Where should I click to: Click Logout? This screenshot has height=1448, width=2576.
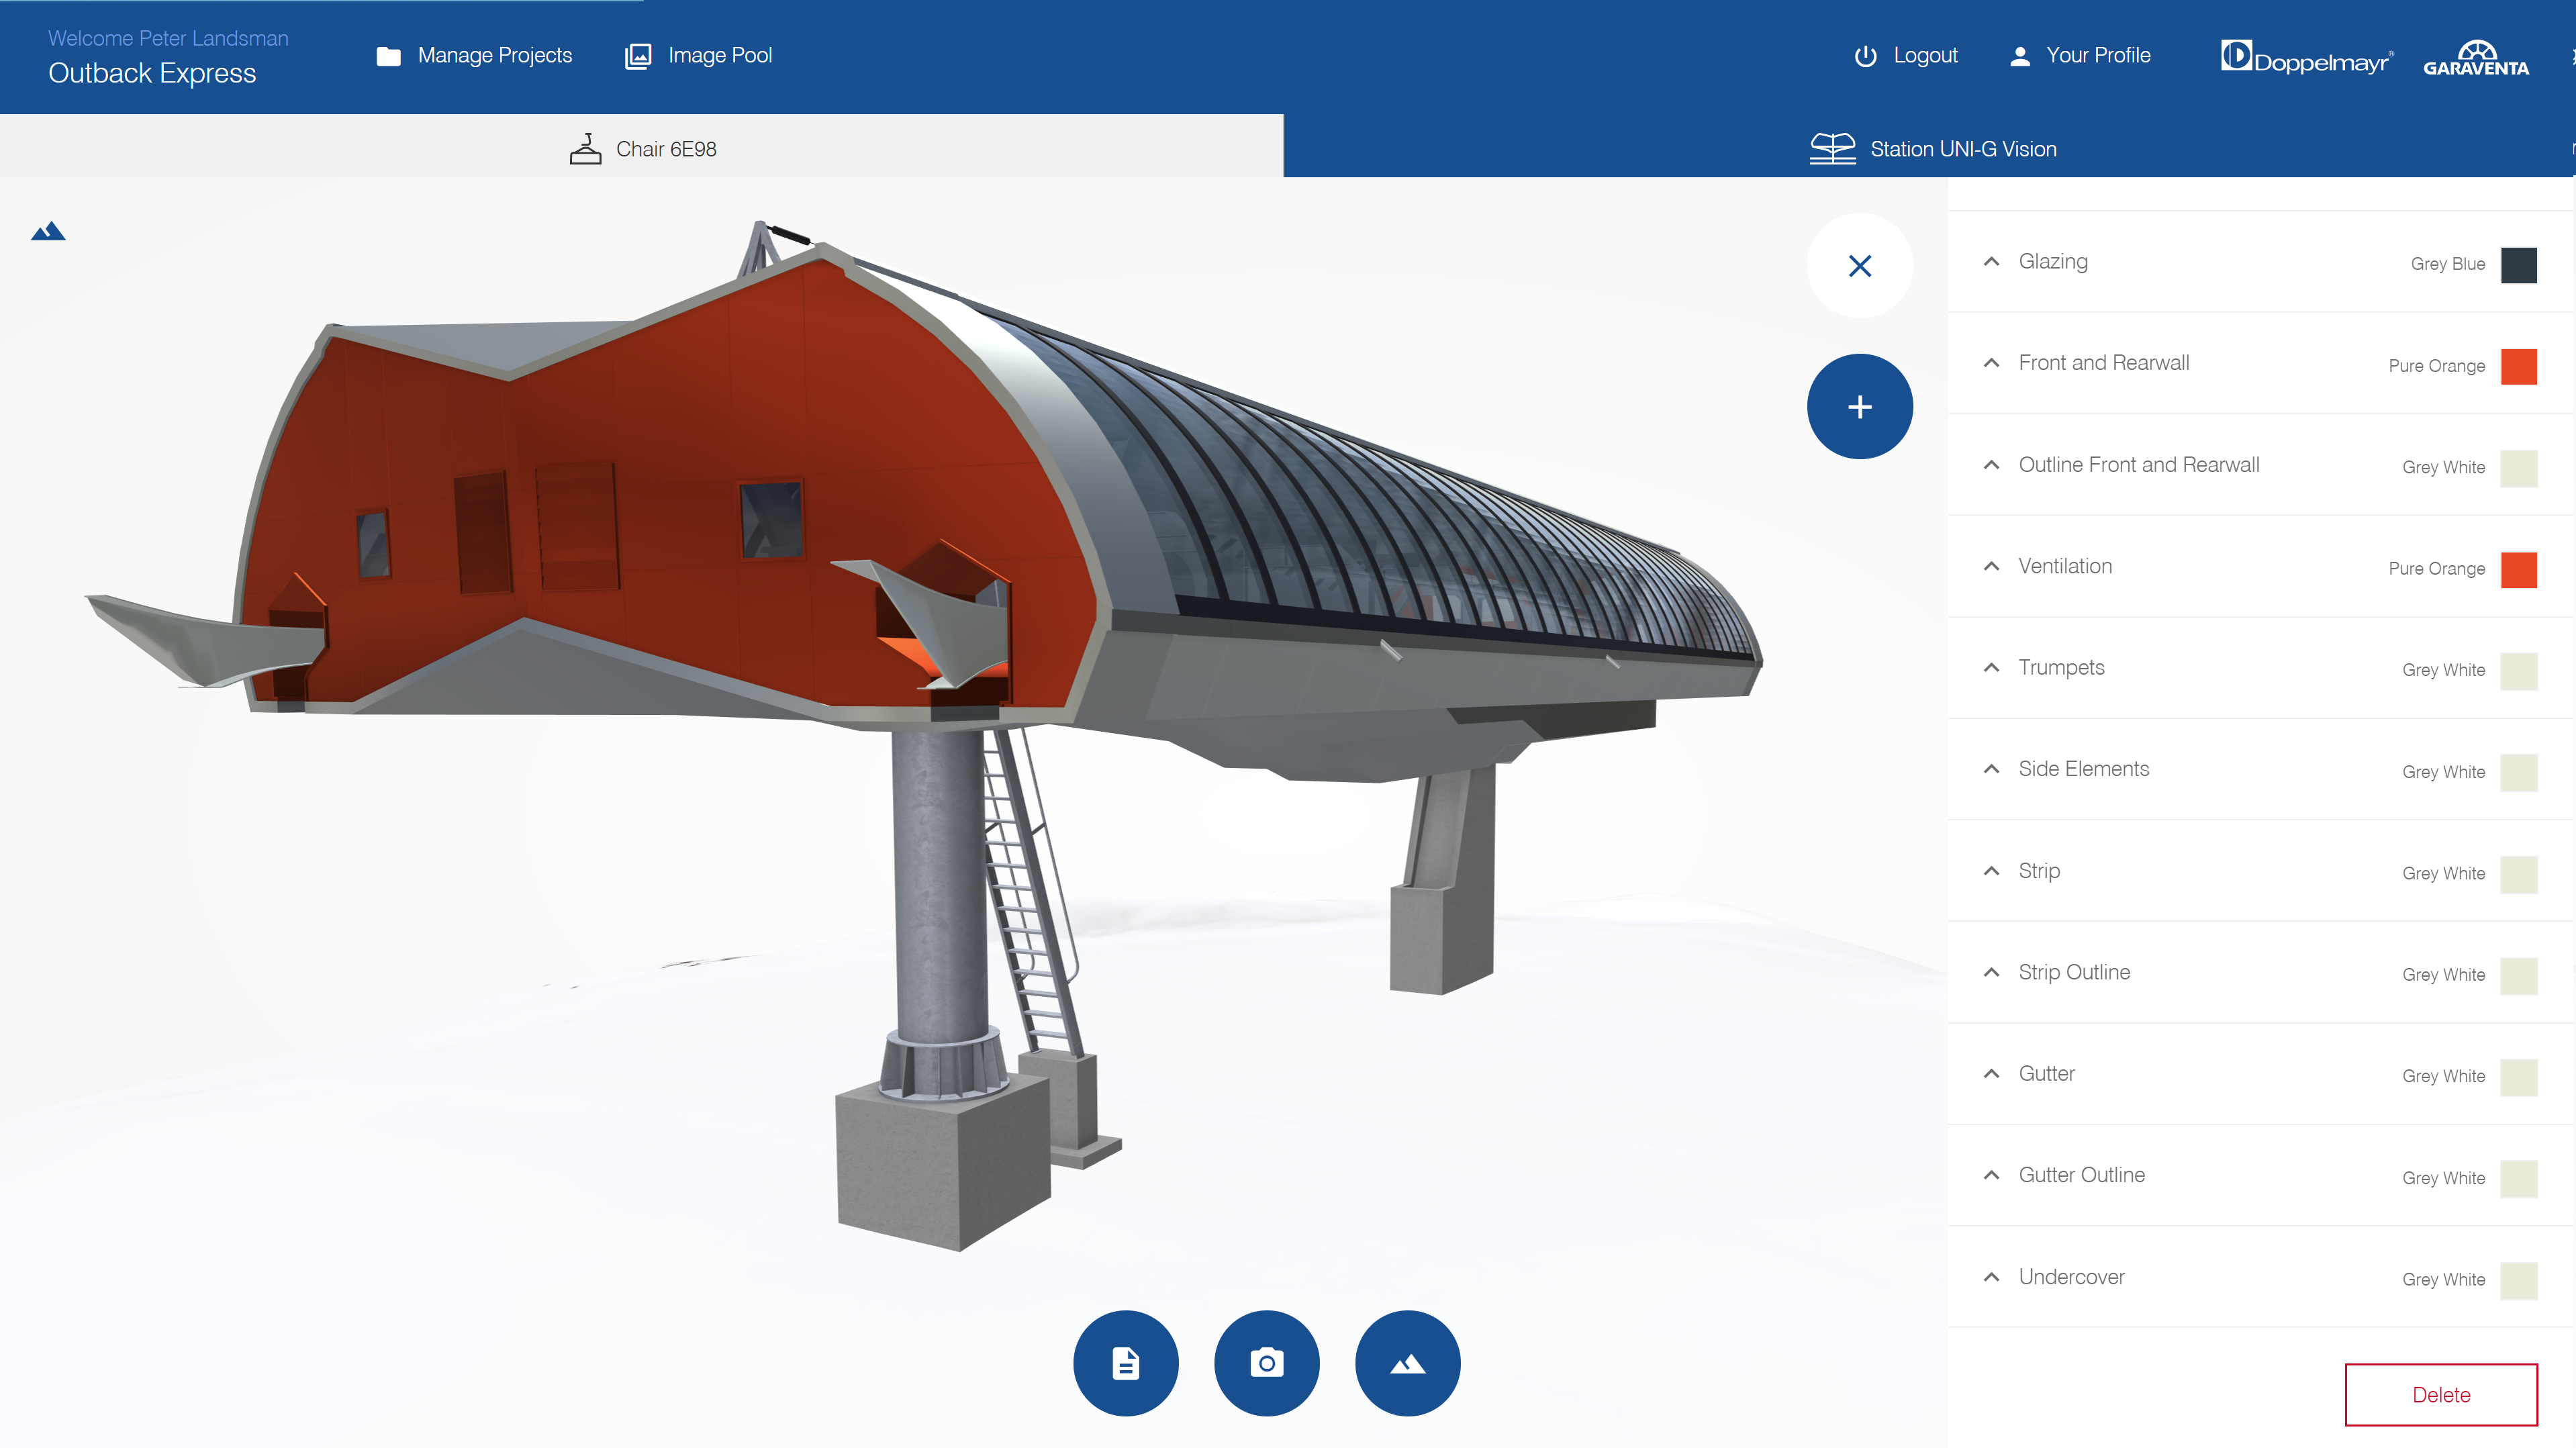(x=1905, y=56)
